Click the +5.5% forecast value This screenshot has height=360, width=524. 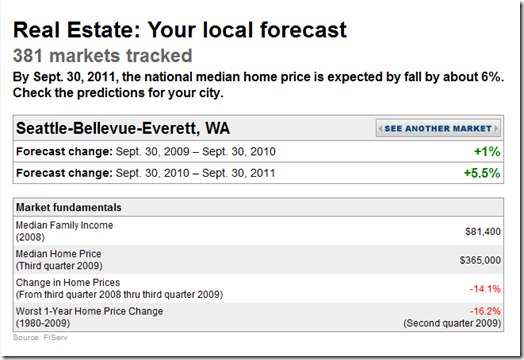click(x=482, y=173)
